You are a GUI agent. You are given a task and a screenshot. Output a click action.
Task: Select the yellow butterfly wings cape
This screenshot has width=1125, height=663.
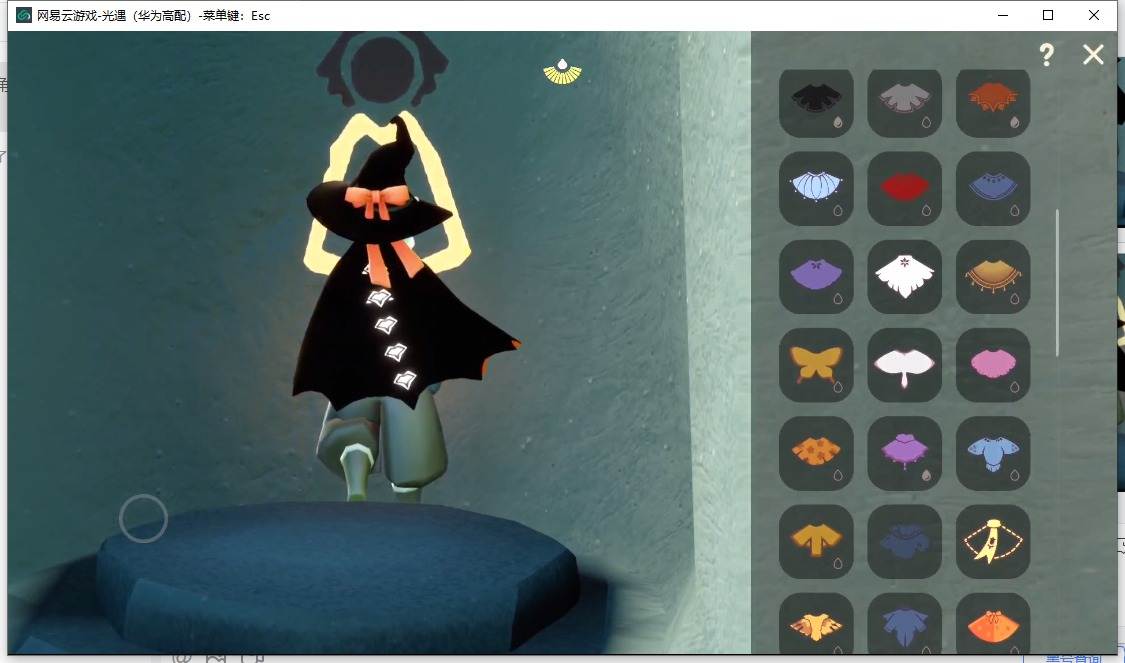pos(816,365)
